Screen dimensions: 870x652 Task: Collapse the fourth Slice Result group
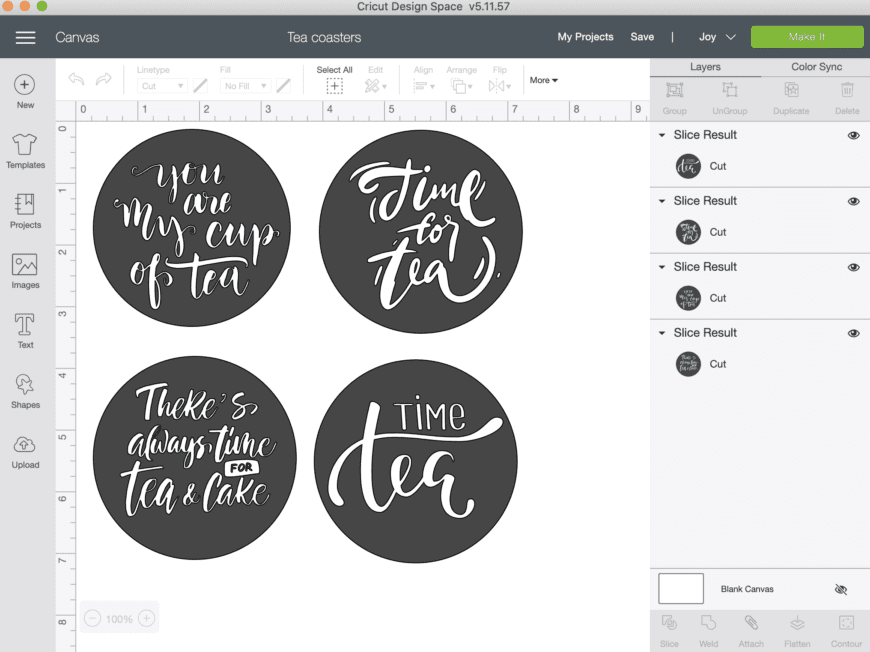[662, 333]
